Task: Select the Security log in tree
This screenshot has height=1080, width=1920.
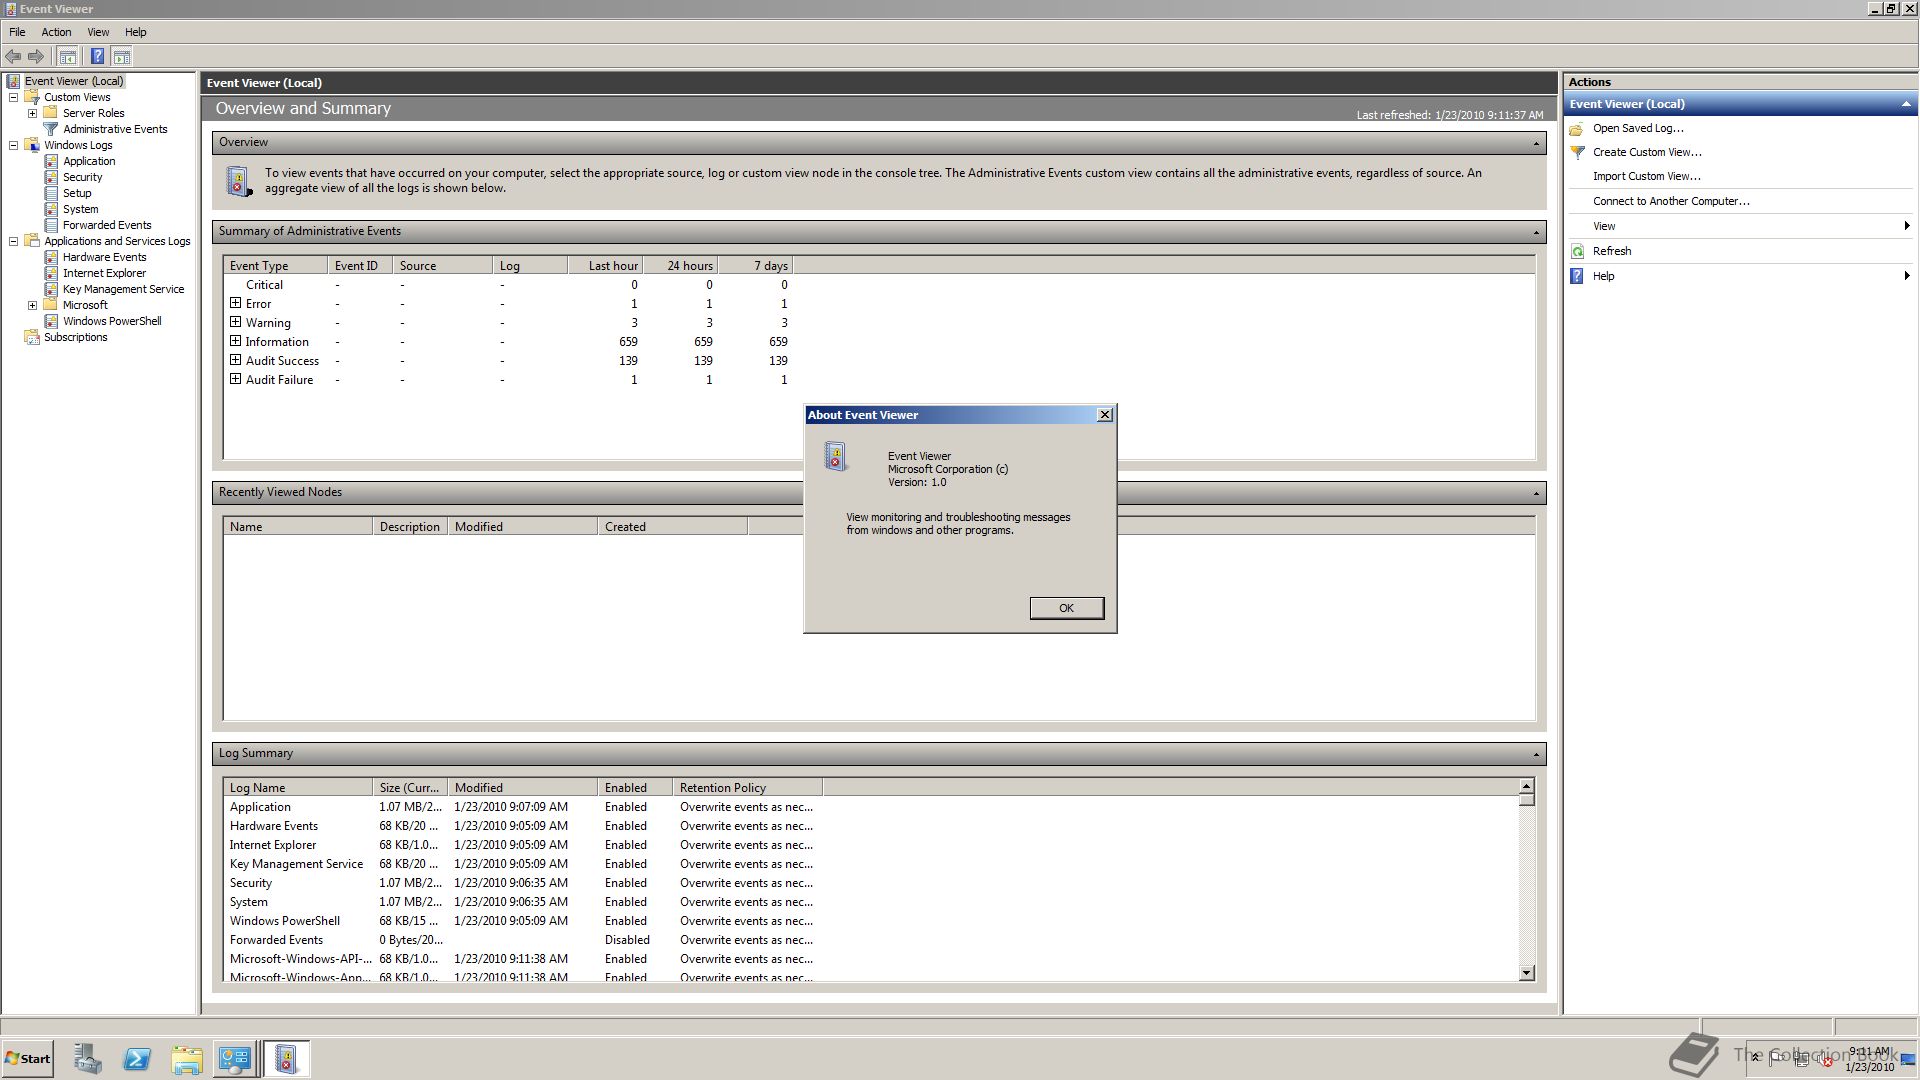Action: 82,177
